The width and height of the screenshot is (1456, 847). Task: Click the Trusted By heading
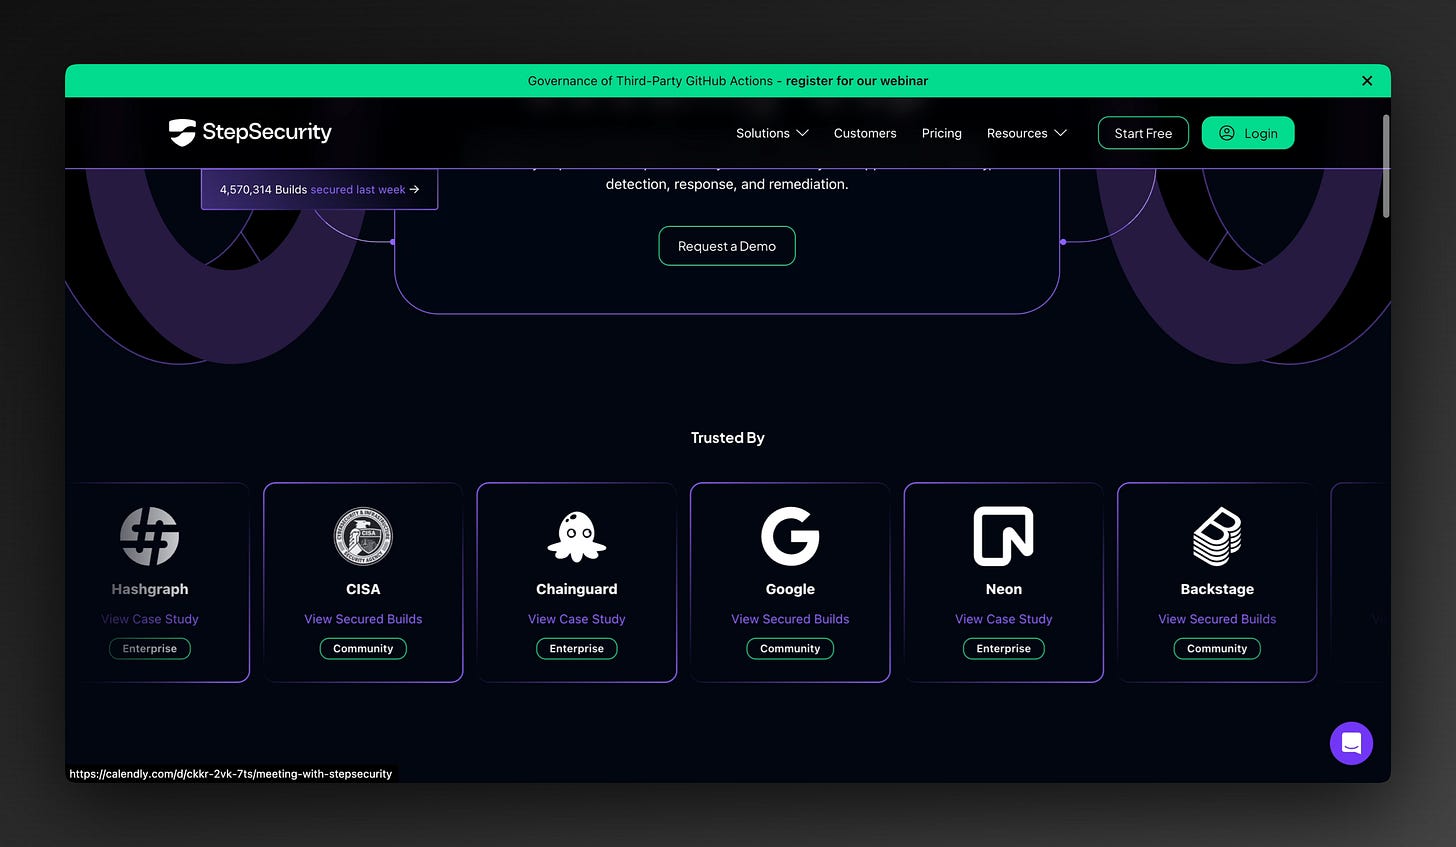728,438
